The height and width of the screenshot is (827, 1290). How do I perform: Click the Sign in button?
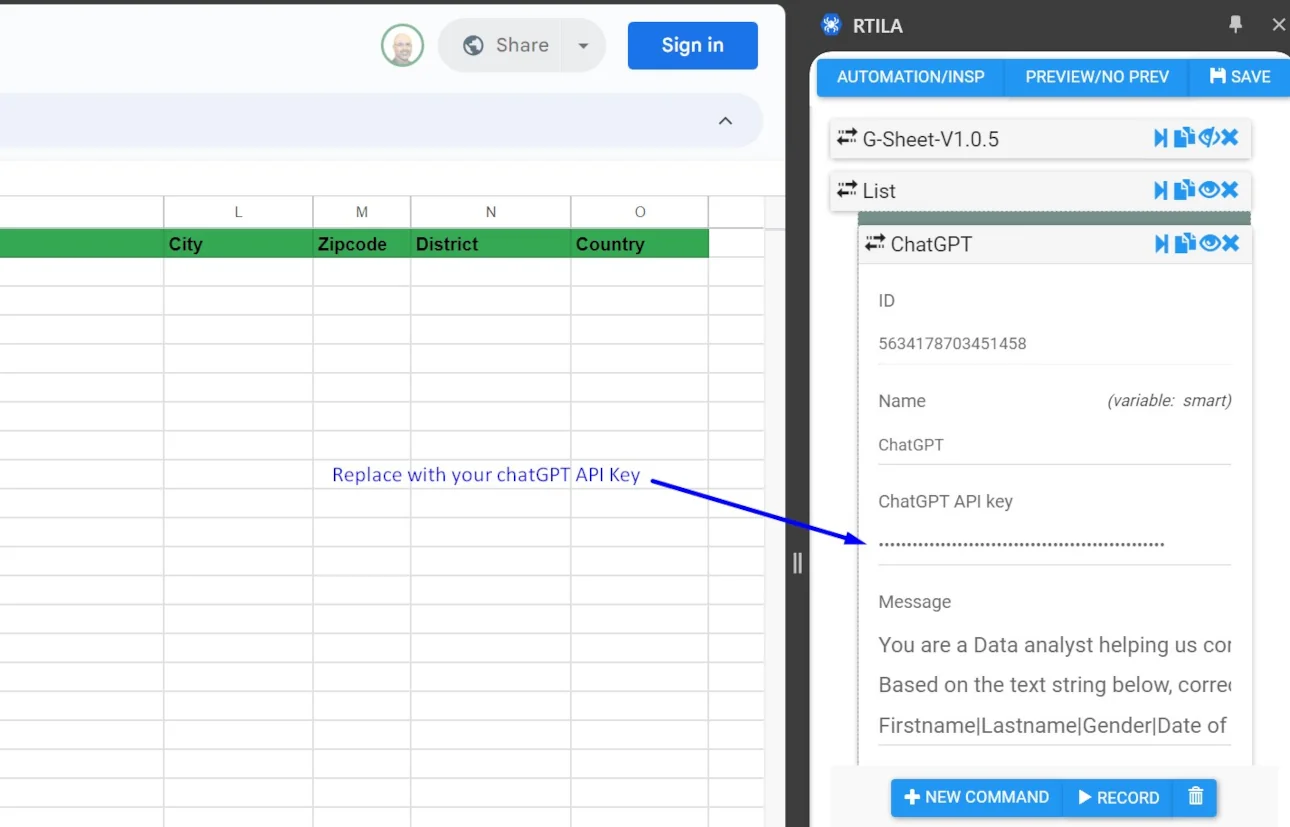click(692, 46)
